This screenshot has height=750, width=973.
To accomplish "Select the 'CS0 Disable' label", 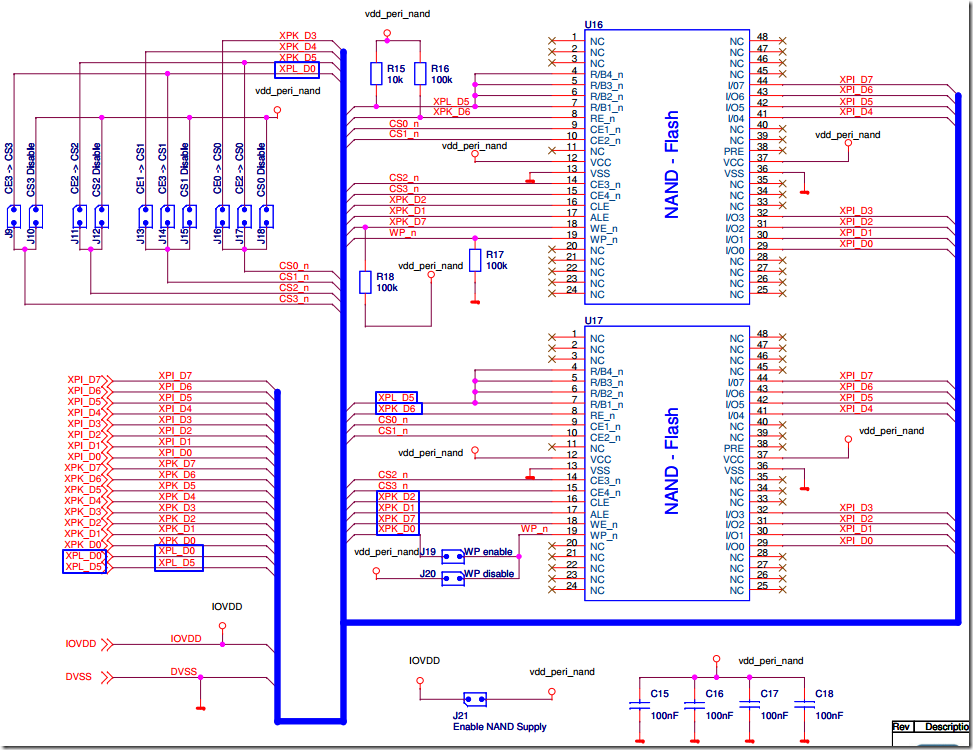I will (262, 170).
